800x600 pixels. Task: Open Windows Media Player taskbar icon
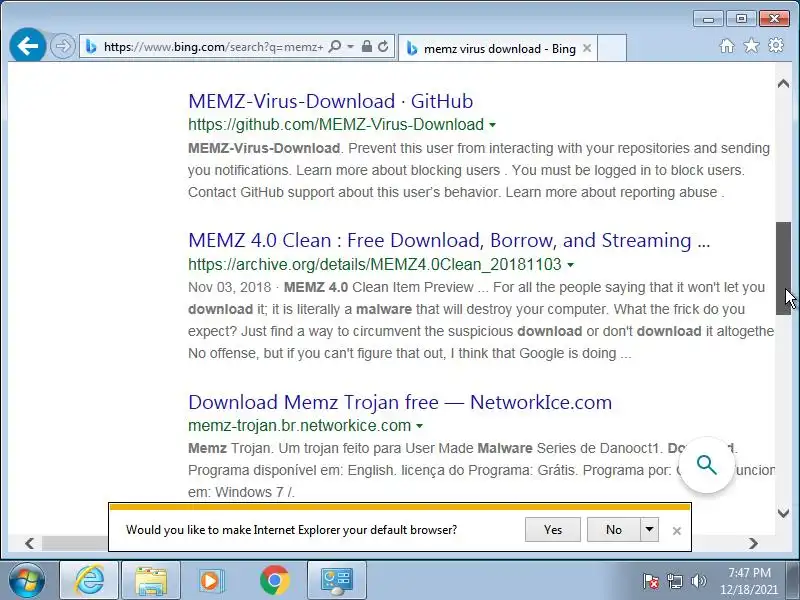210,580
